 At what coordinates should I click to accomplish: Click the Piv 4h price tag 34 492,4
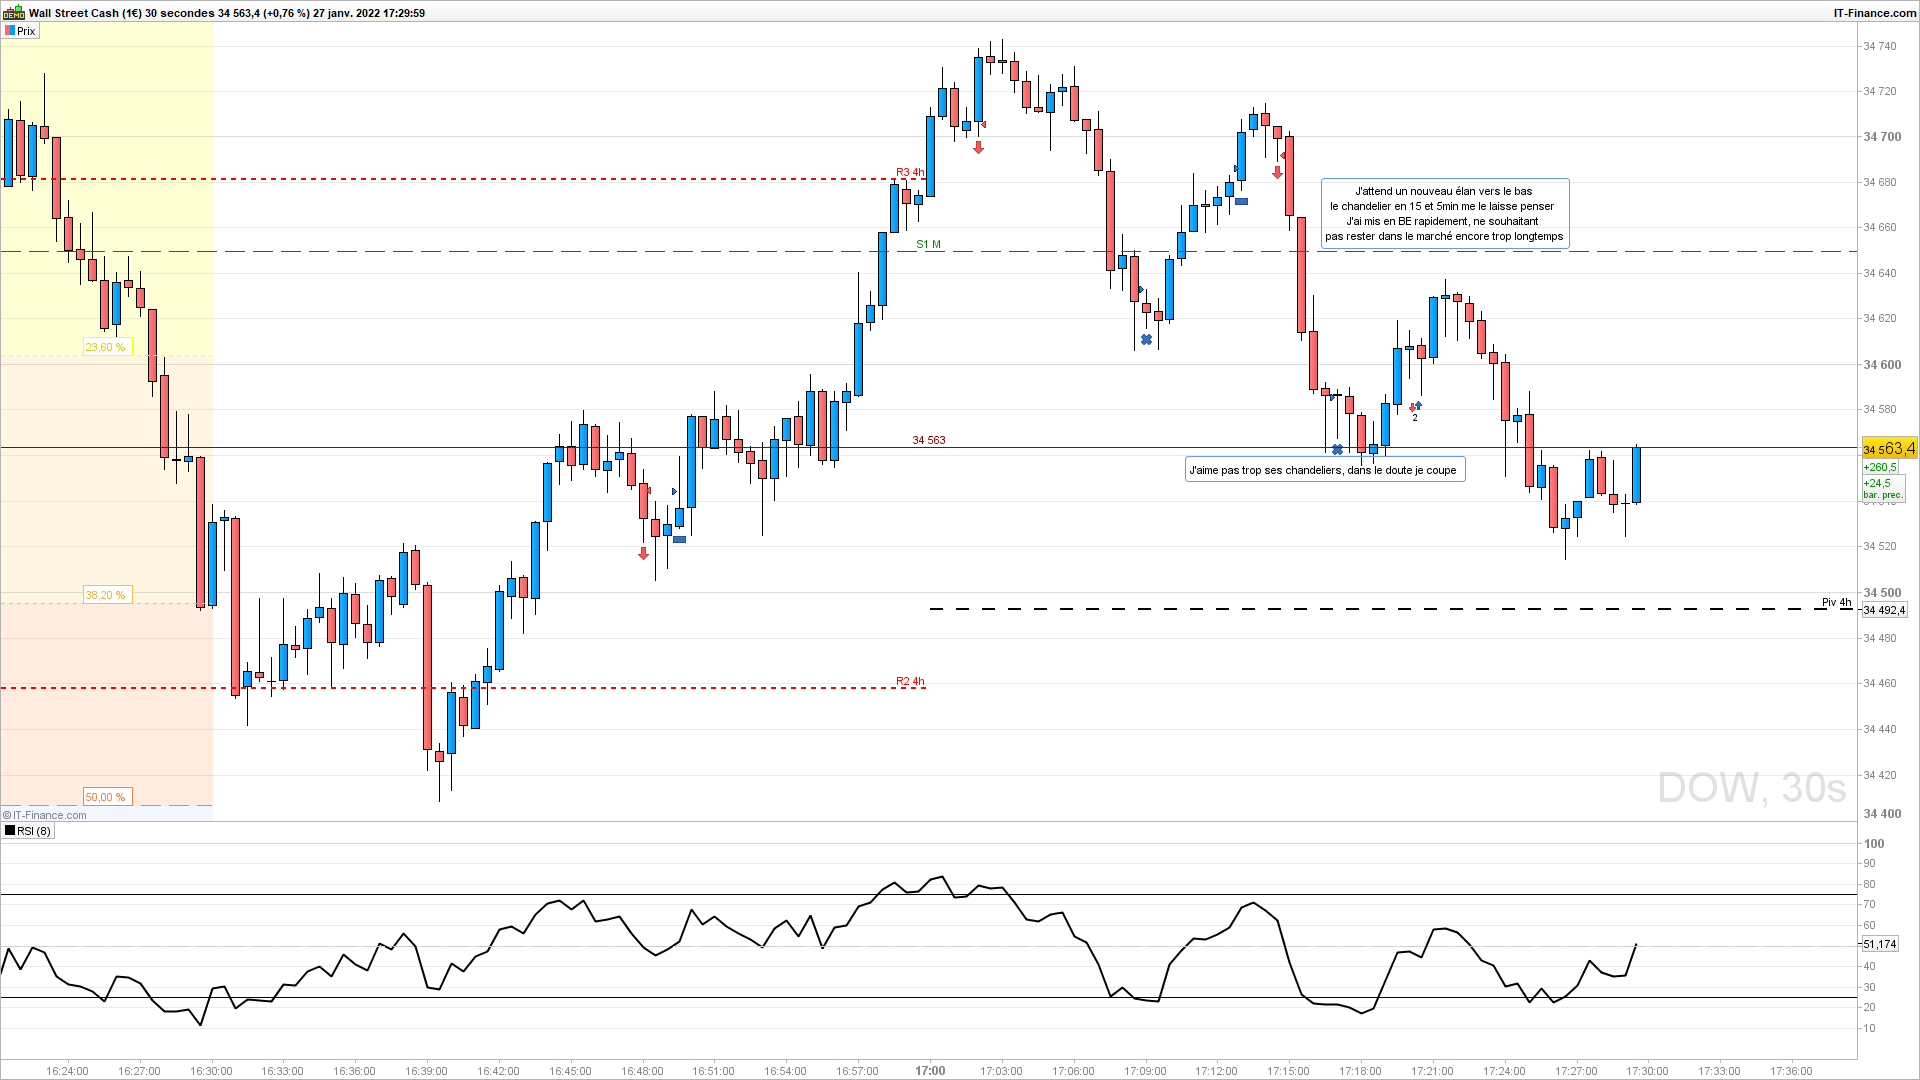[x=1883, y=610]
